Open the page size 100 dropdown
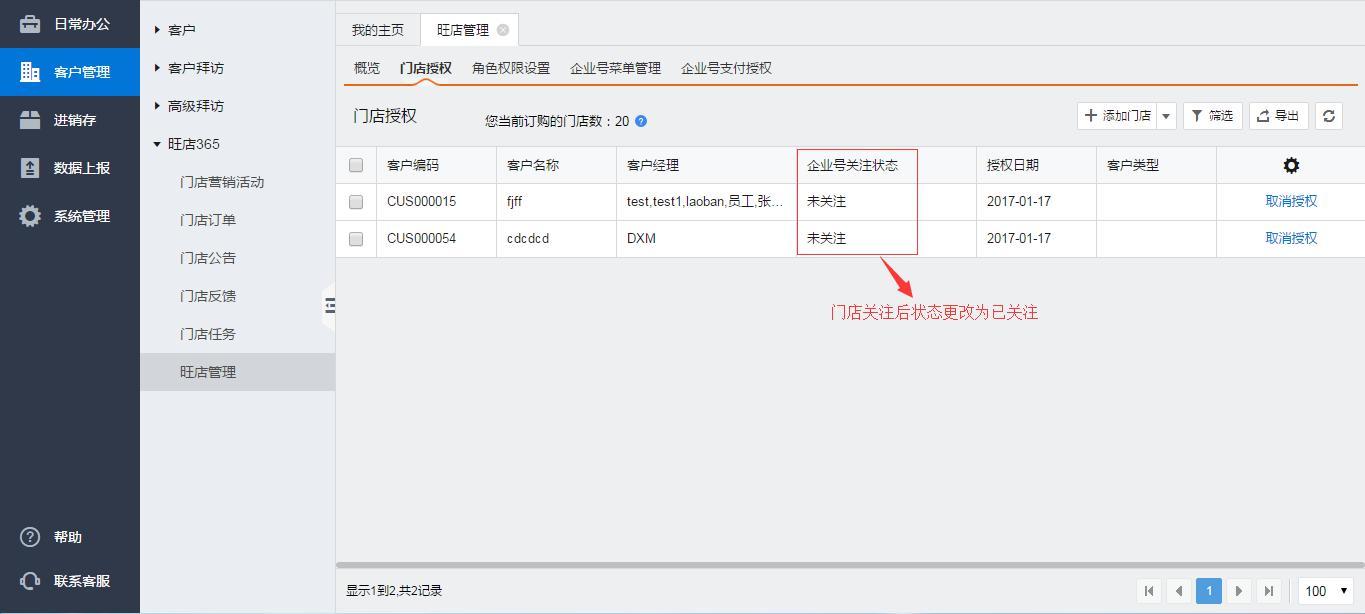This screenshot has width=1365, height=614. (x=1326, y=591)
